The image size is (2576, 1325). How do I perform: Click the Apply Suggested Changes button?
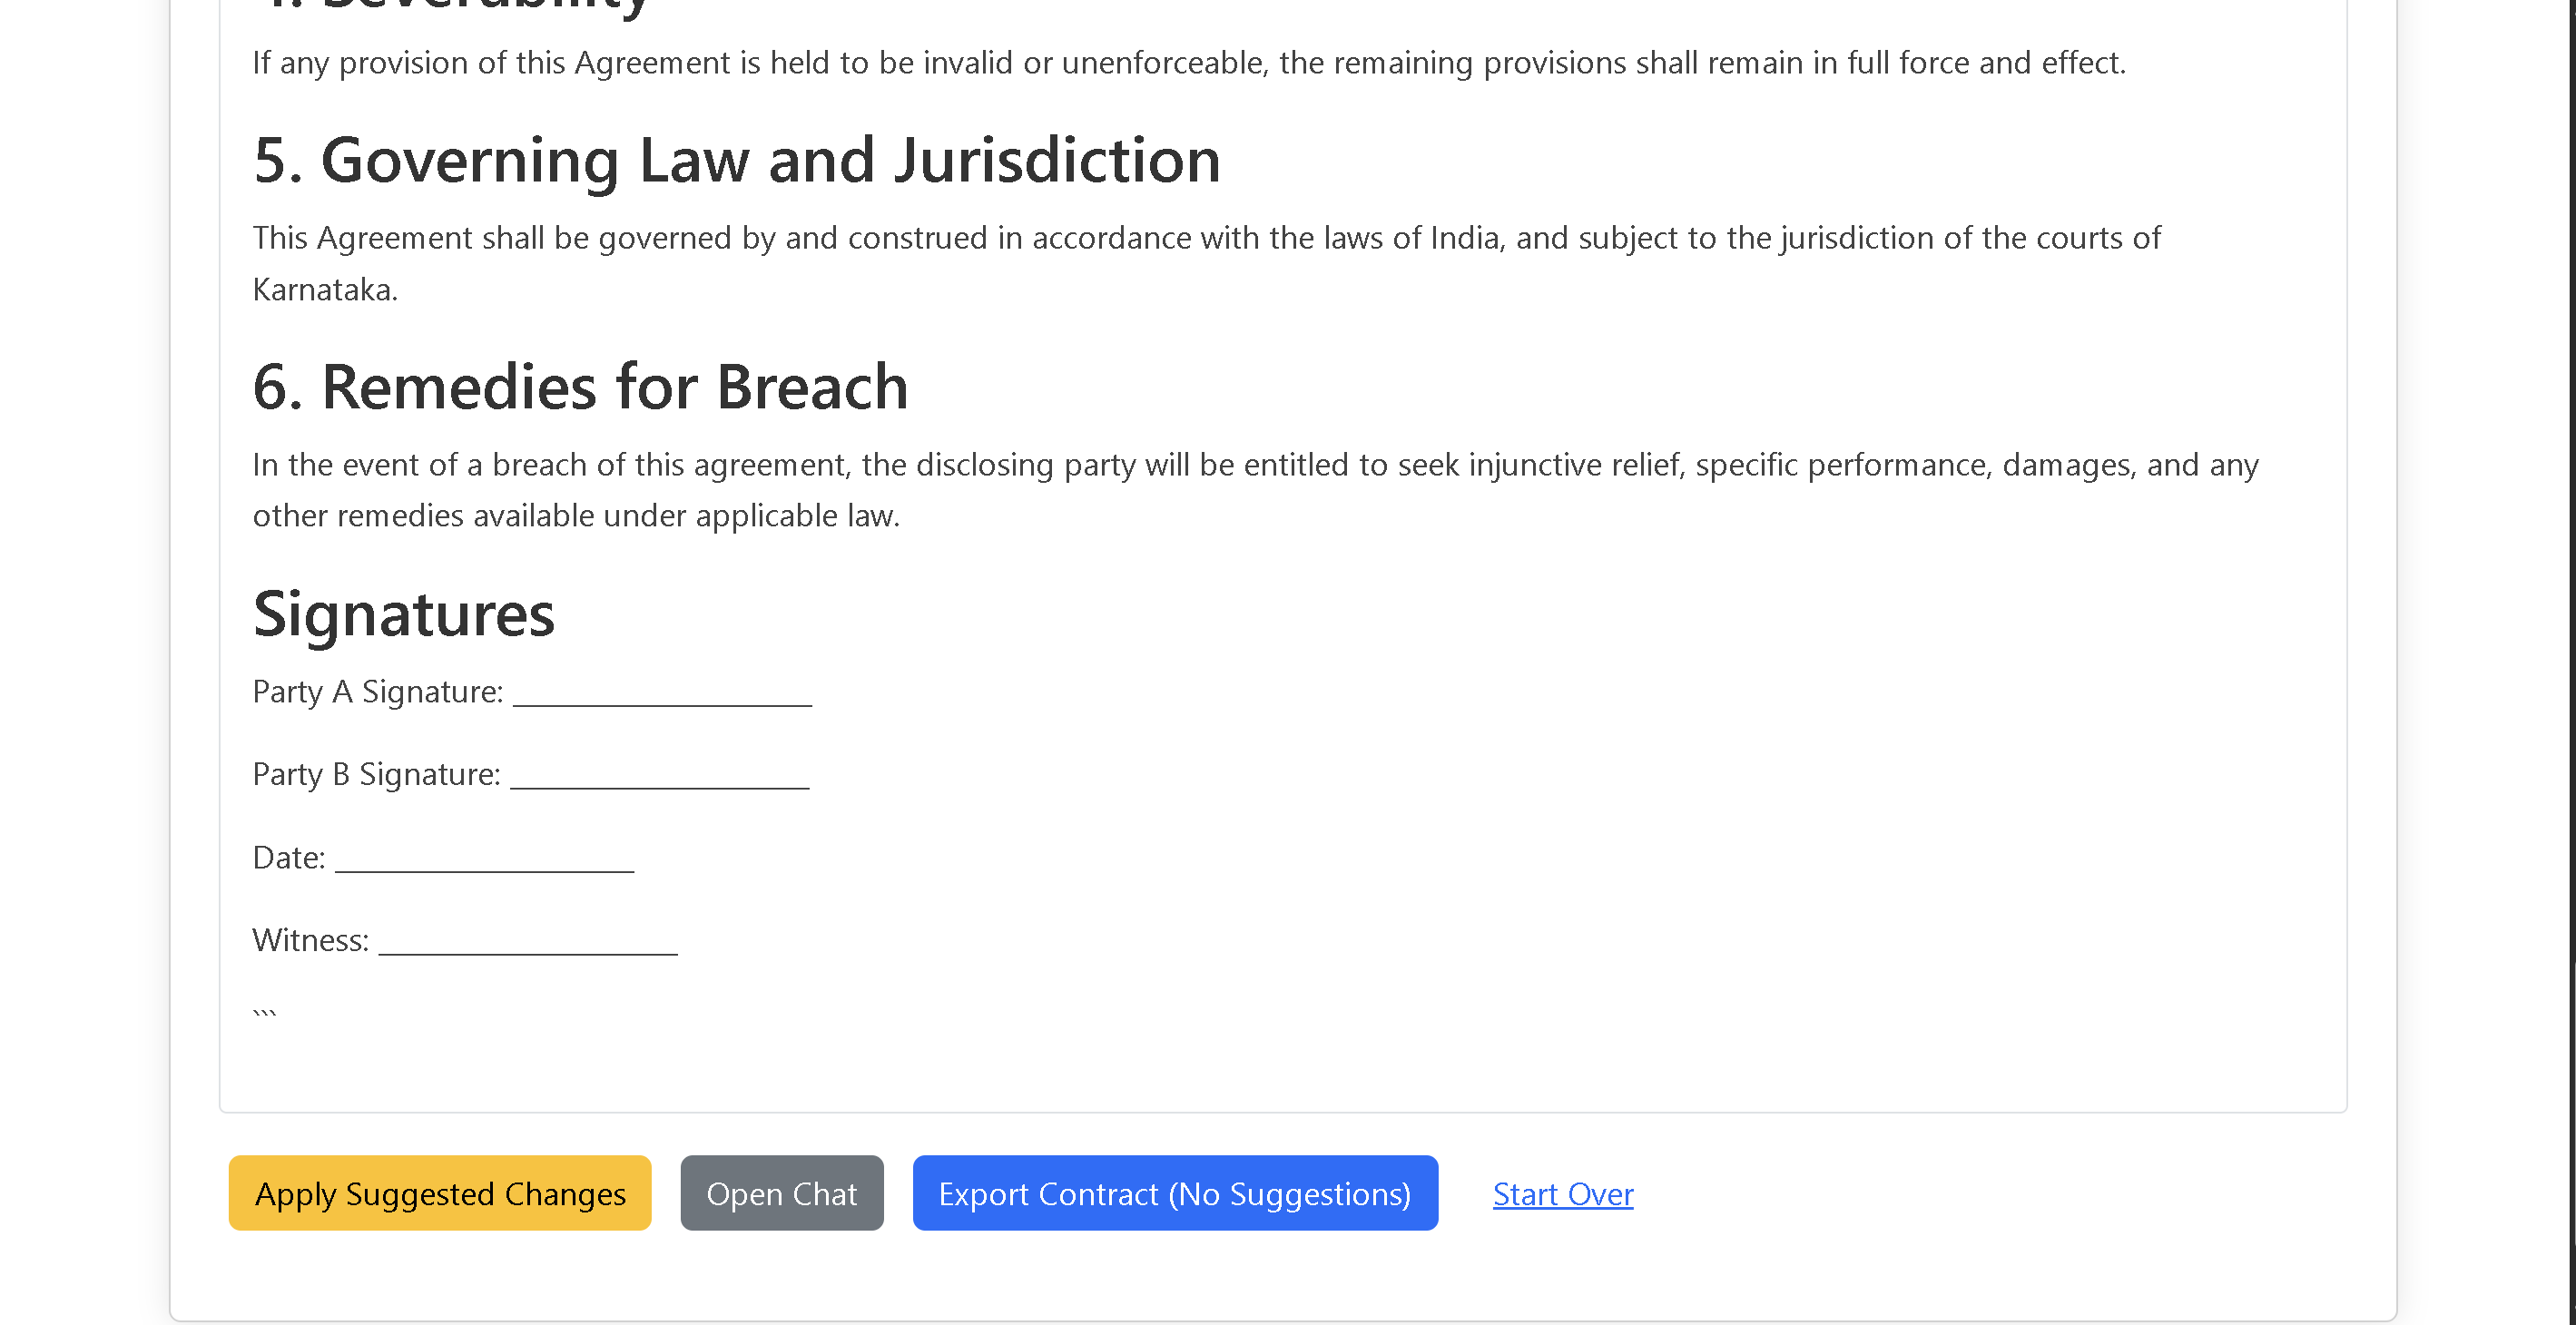tap(440, 1193)
